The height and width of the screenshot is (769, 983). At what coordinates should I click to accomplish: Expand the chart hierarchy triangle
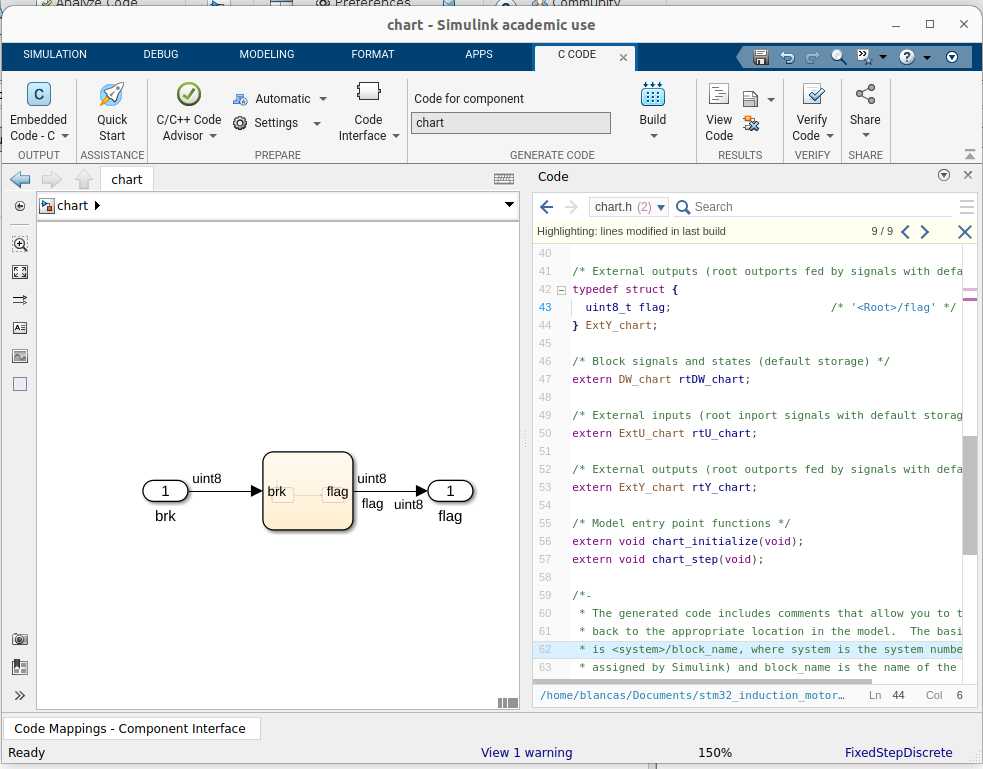pos(97,206)
